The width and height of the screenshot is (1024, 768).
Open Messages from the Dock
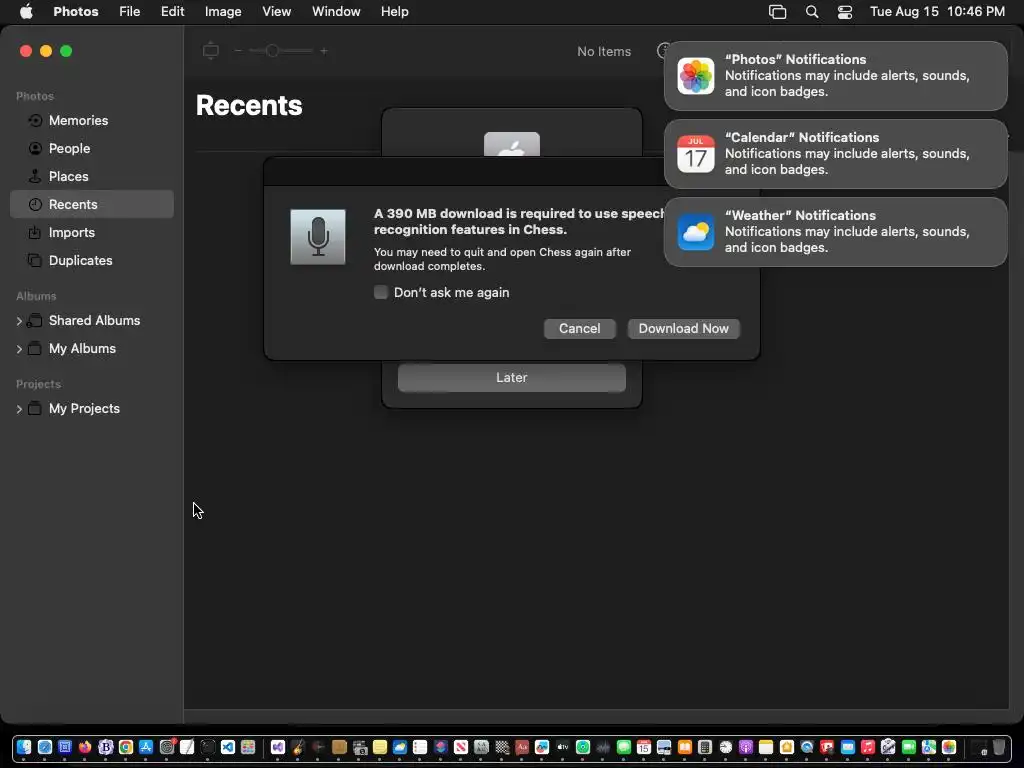pos(624,747)
